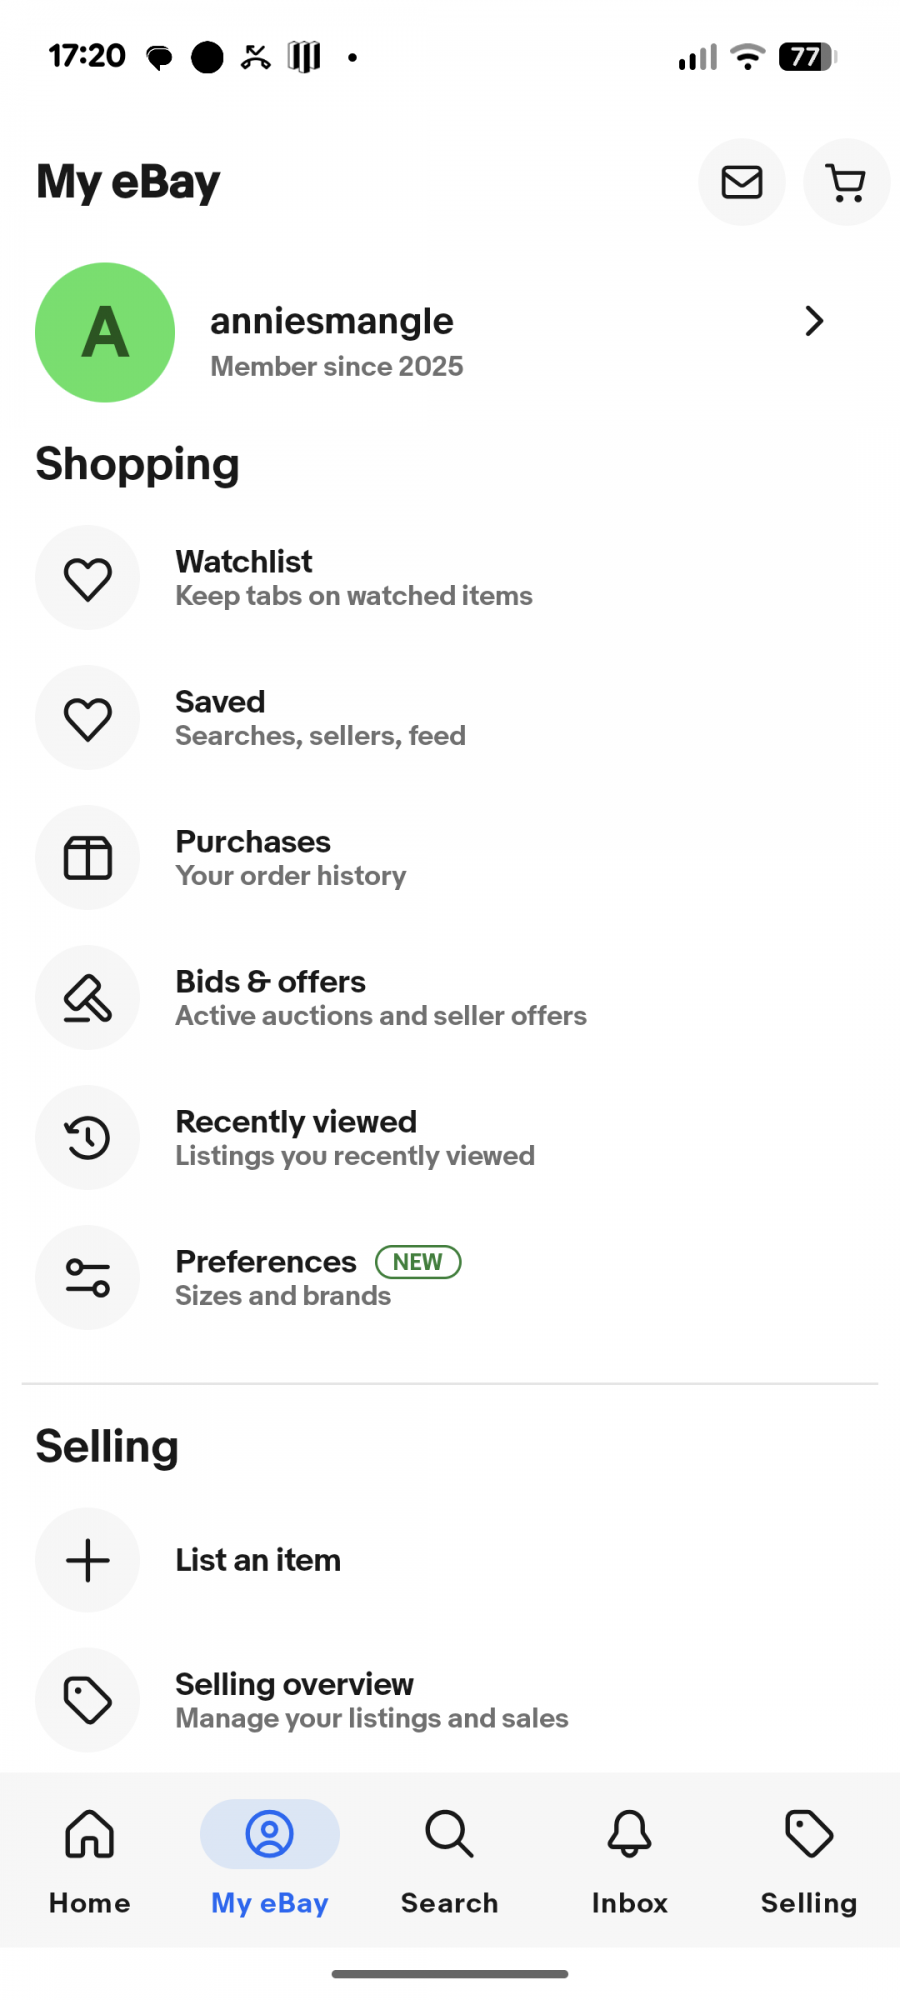Open the anniesmangle username link

coord(332,321)
